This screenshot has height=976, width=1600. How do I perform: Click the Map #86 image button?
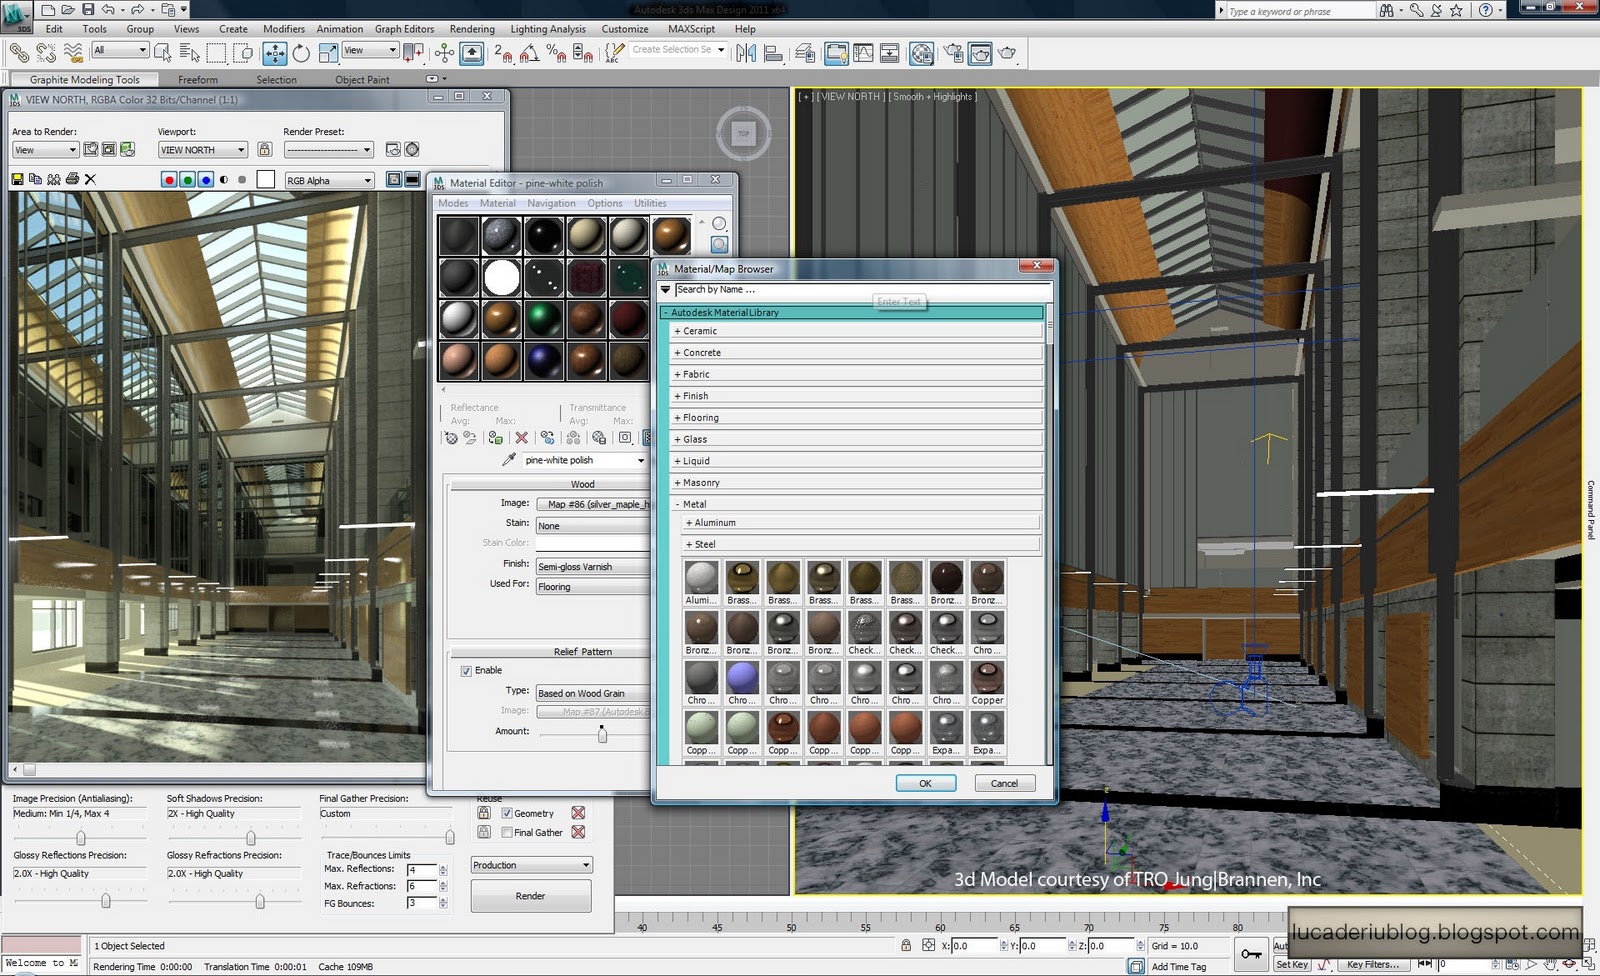pyautogui.click(x=593, y=504)
